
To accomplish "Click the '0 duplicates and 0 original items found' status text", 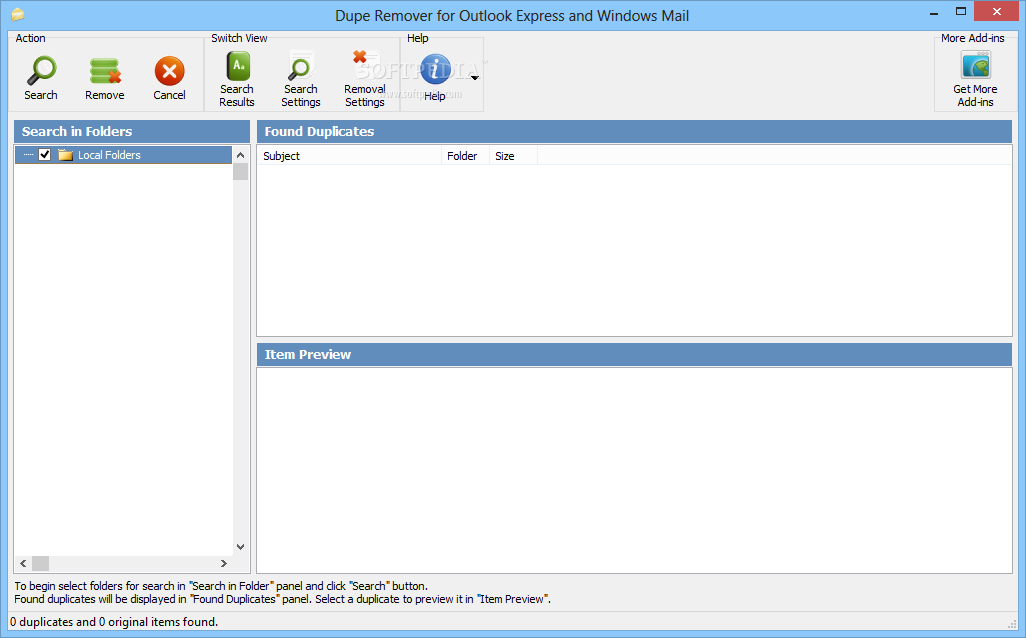I will 114,622.
